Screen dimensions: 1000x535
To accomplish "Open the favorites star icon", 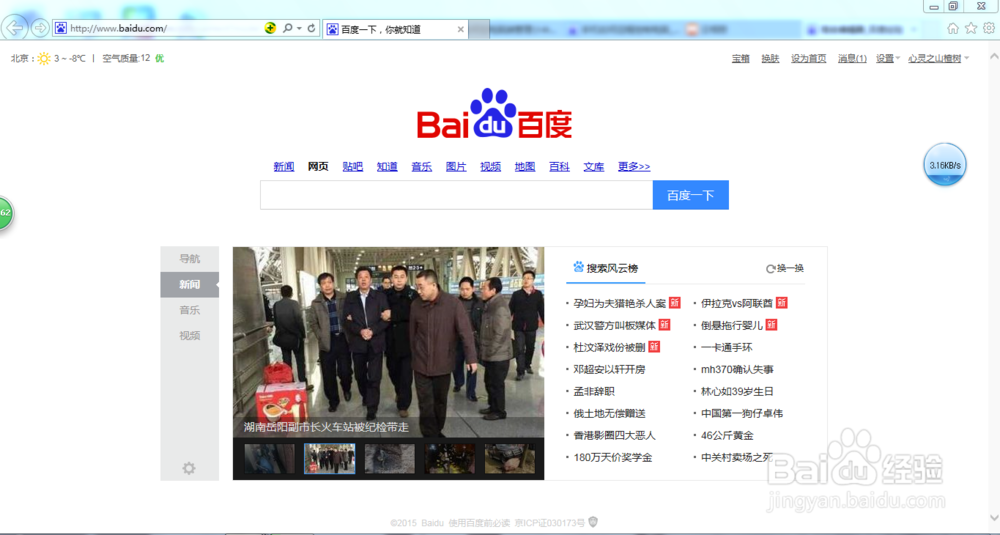I will coord(971,28).
